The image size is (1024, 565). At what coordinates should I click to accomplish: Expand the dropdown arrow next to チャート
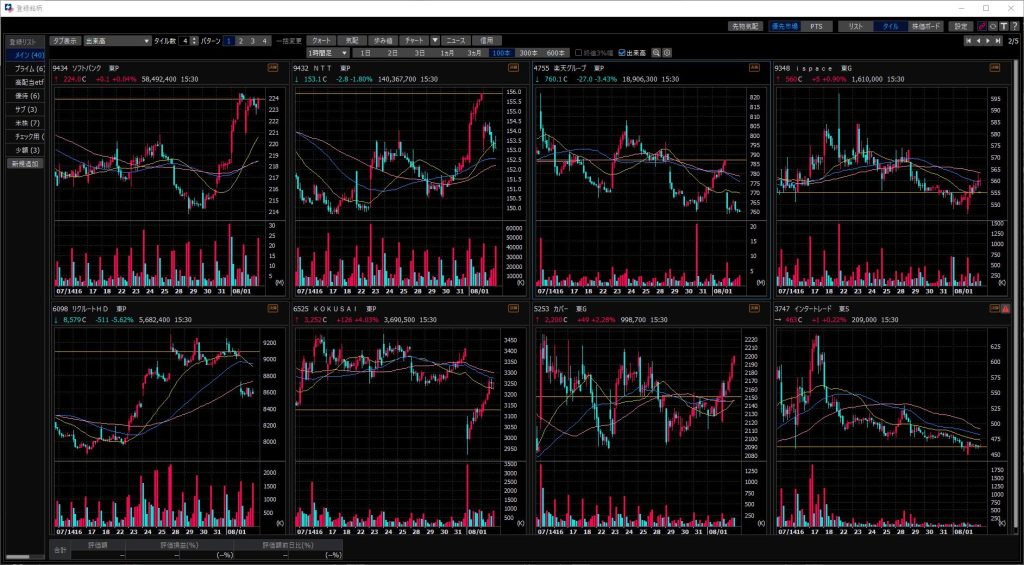(x=435, y=41)
